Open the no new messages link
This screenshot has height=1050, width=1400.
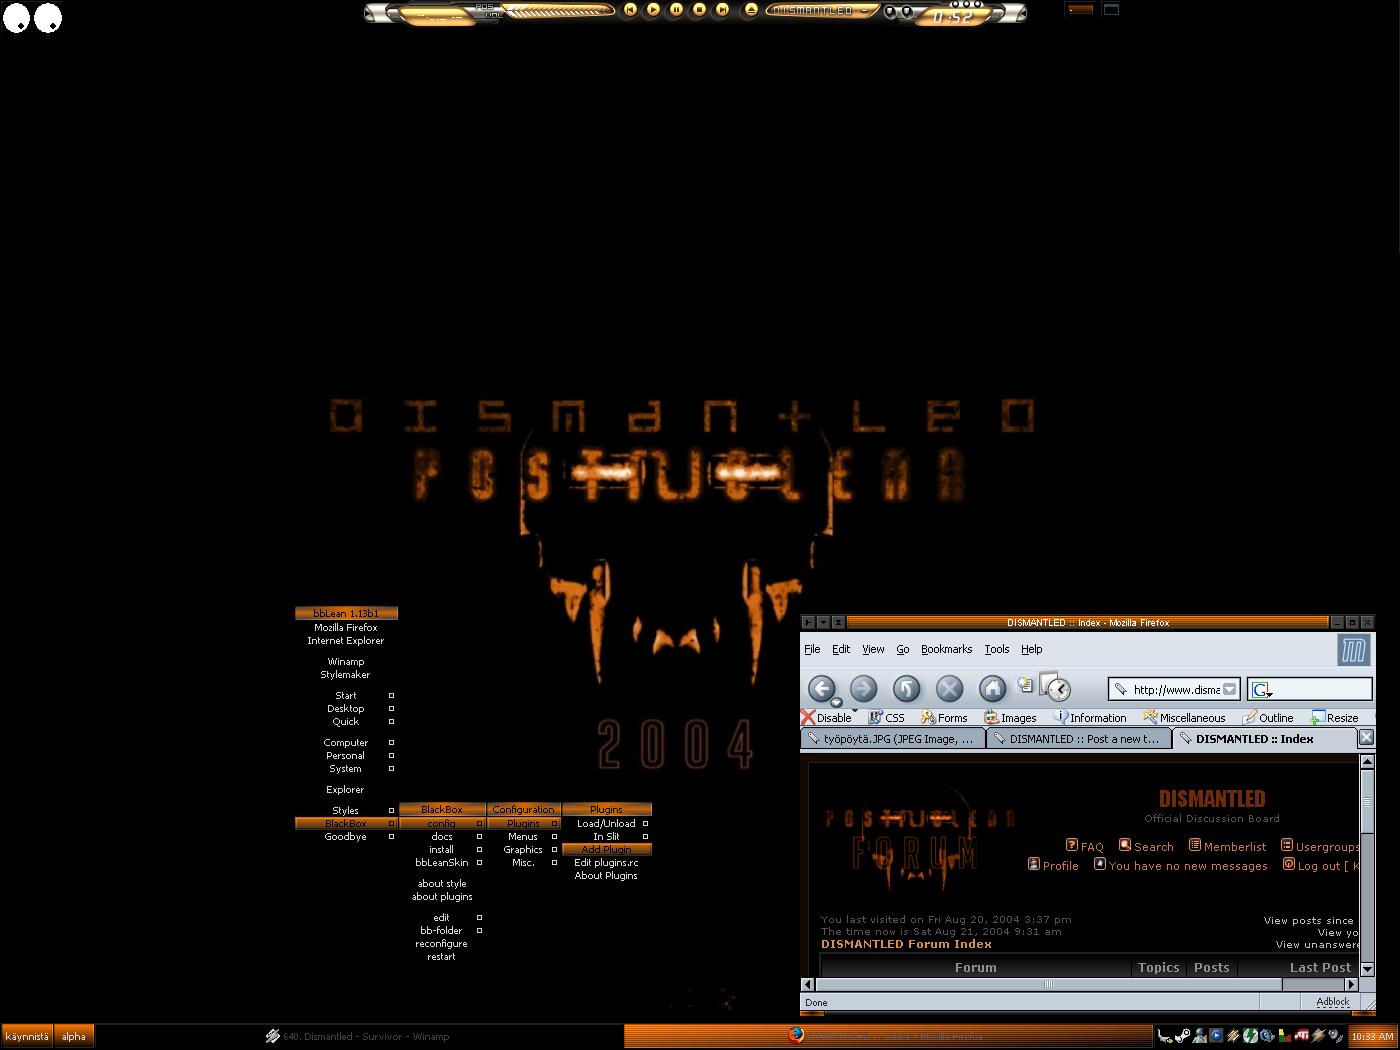(x=1181, y=865)
